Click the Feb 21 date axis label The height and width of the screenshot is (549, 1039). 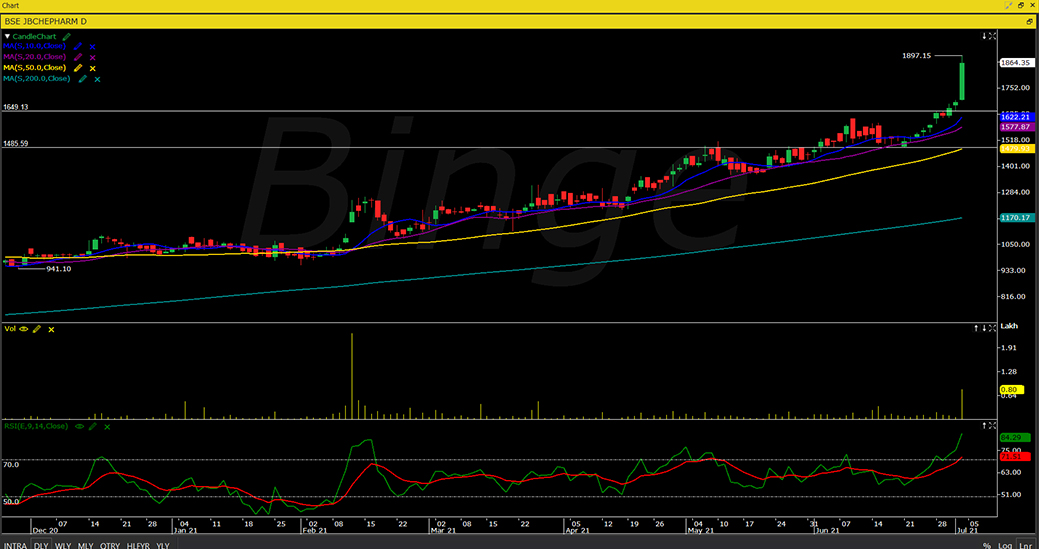pos(314,530)
